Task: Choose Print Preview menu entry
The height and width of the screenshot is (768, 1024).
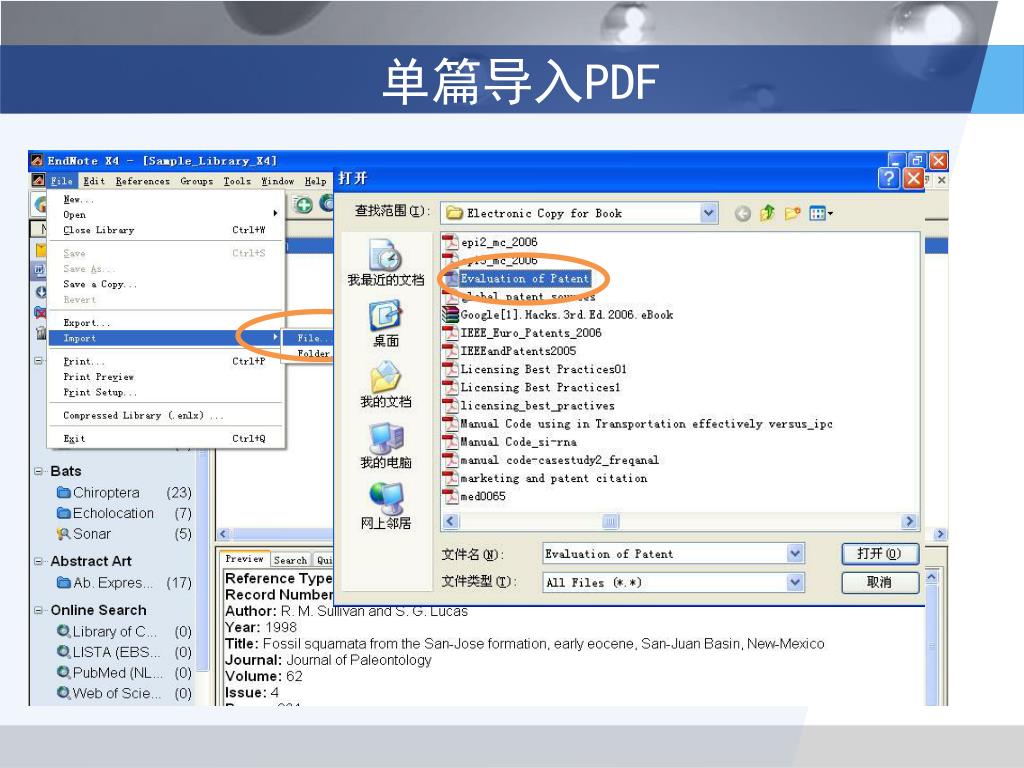Action: [x=166, y=377]
